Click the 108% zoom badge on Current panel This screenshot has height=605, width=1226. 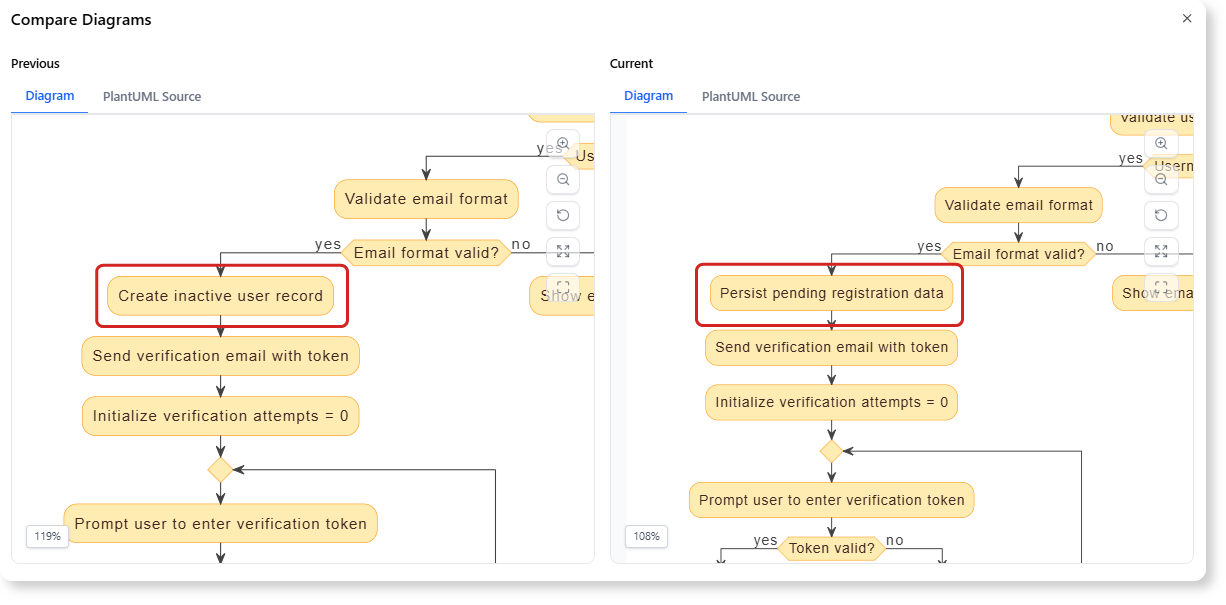coord(646,536)
